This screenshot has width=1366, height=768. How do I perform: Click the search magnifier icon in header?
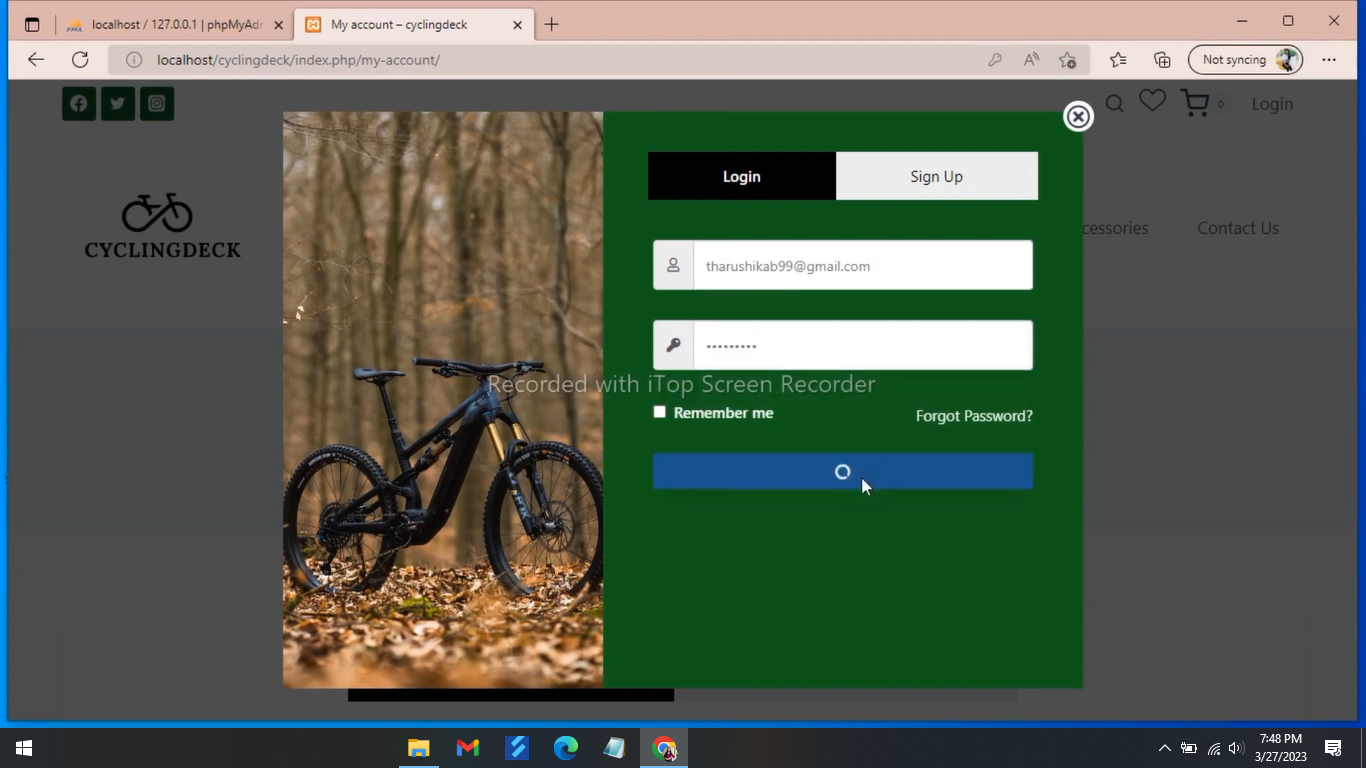point(1115,103)
